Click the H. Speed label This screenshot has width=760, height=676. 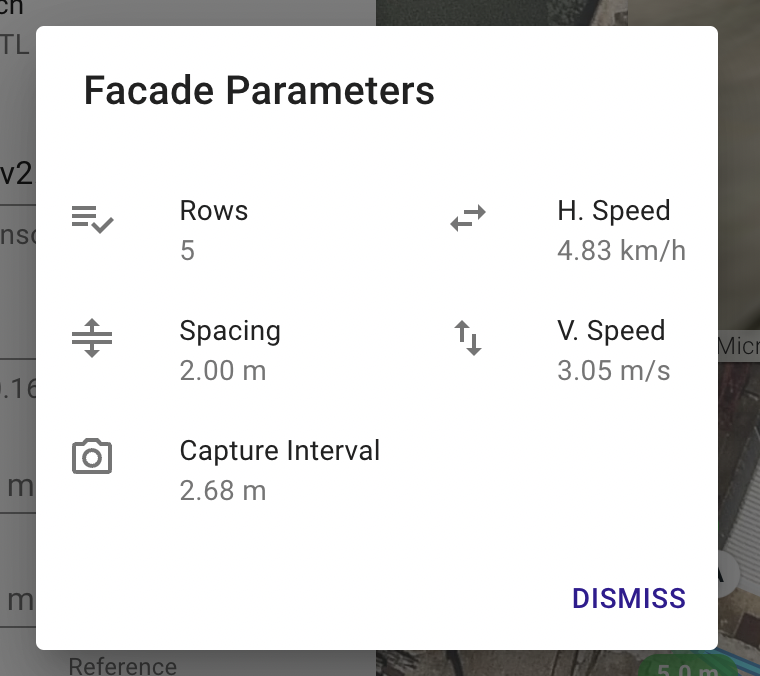(x=614, y=211)
